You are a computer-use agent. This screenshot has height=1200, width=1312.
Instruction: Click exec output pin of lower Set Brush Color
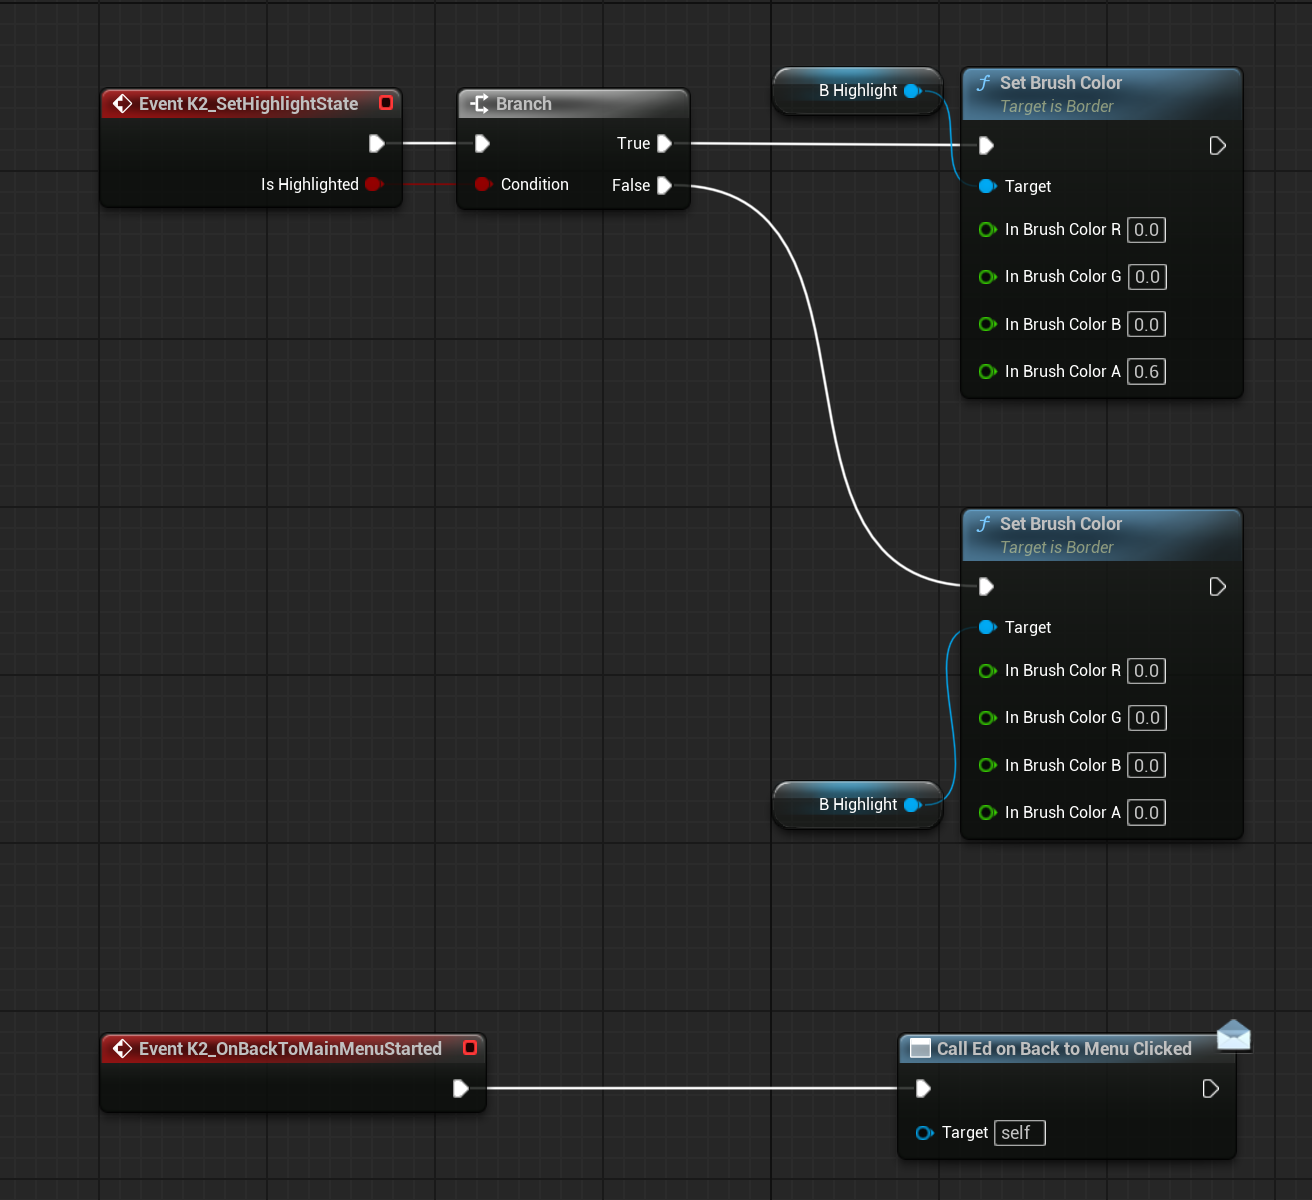(x=1217, y=587)
